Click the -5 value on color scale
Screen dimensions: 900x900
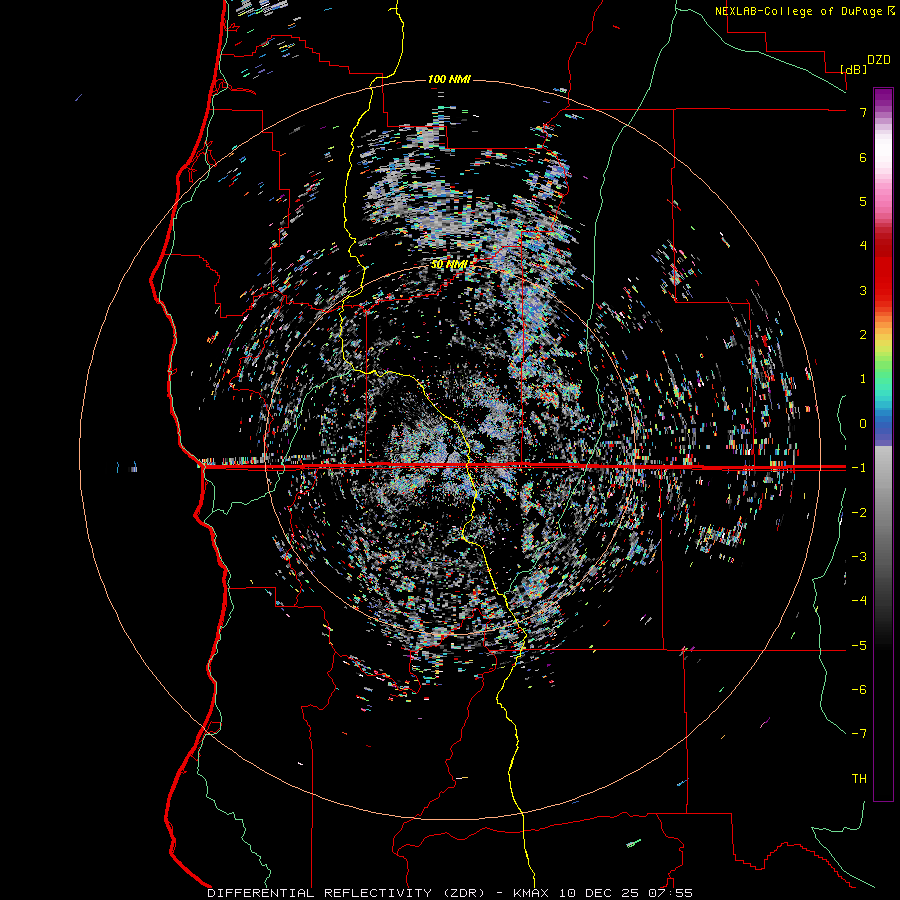click(859, 646)
